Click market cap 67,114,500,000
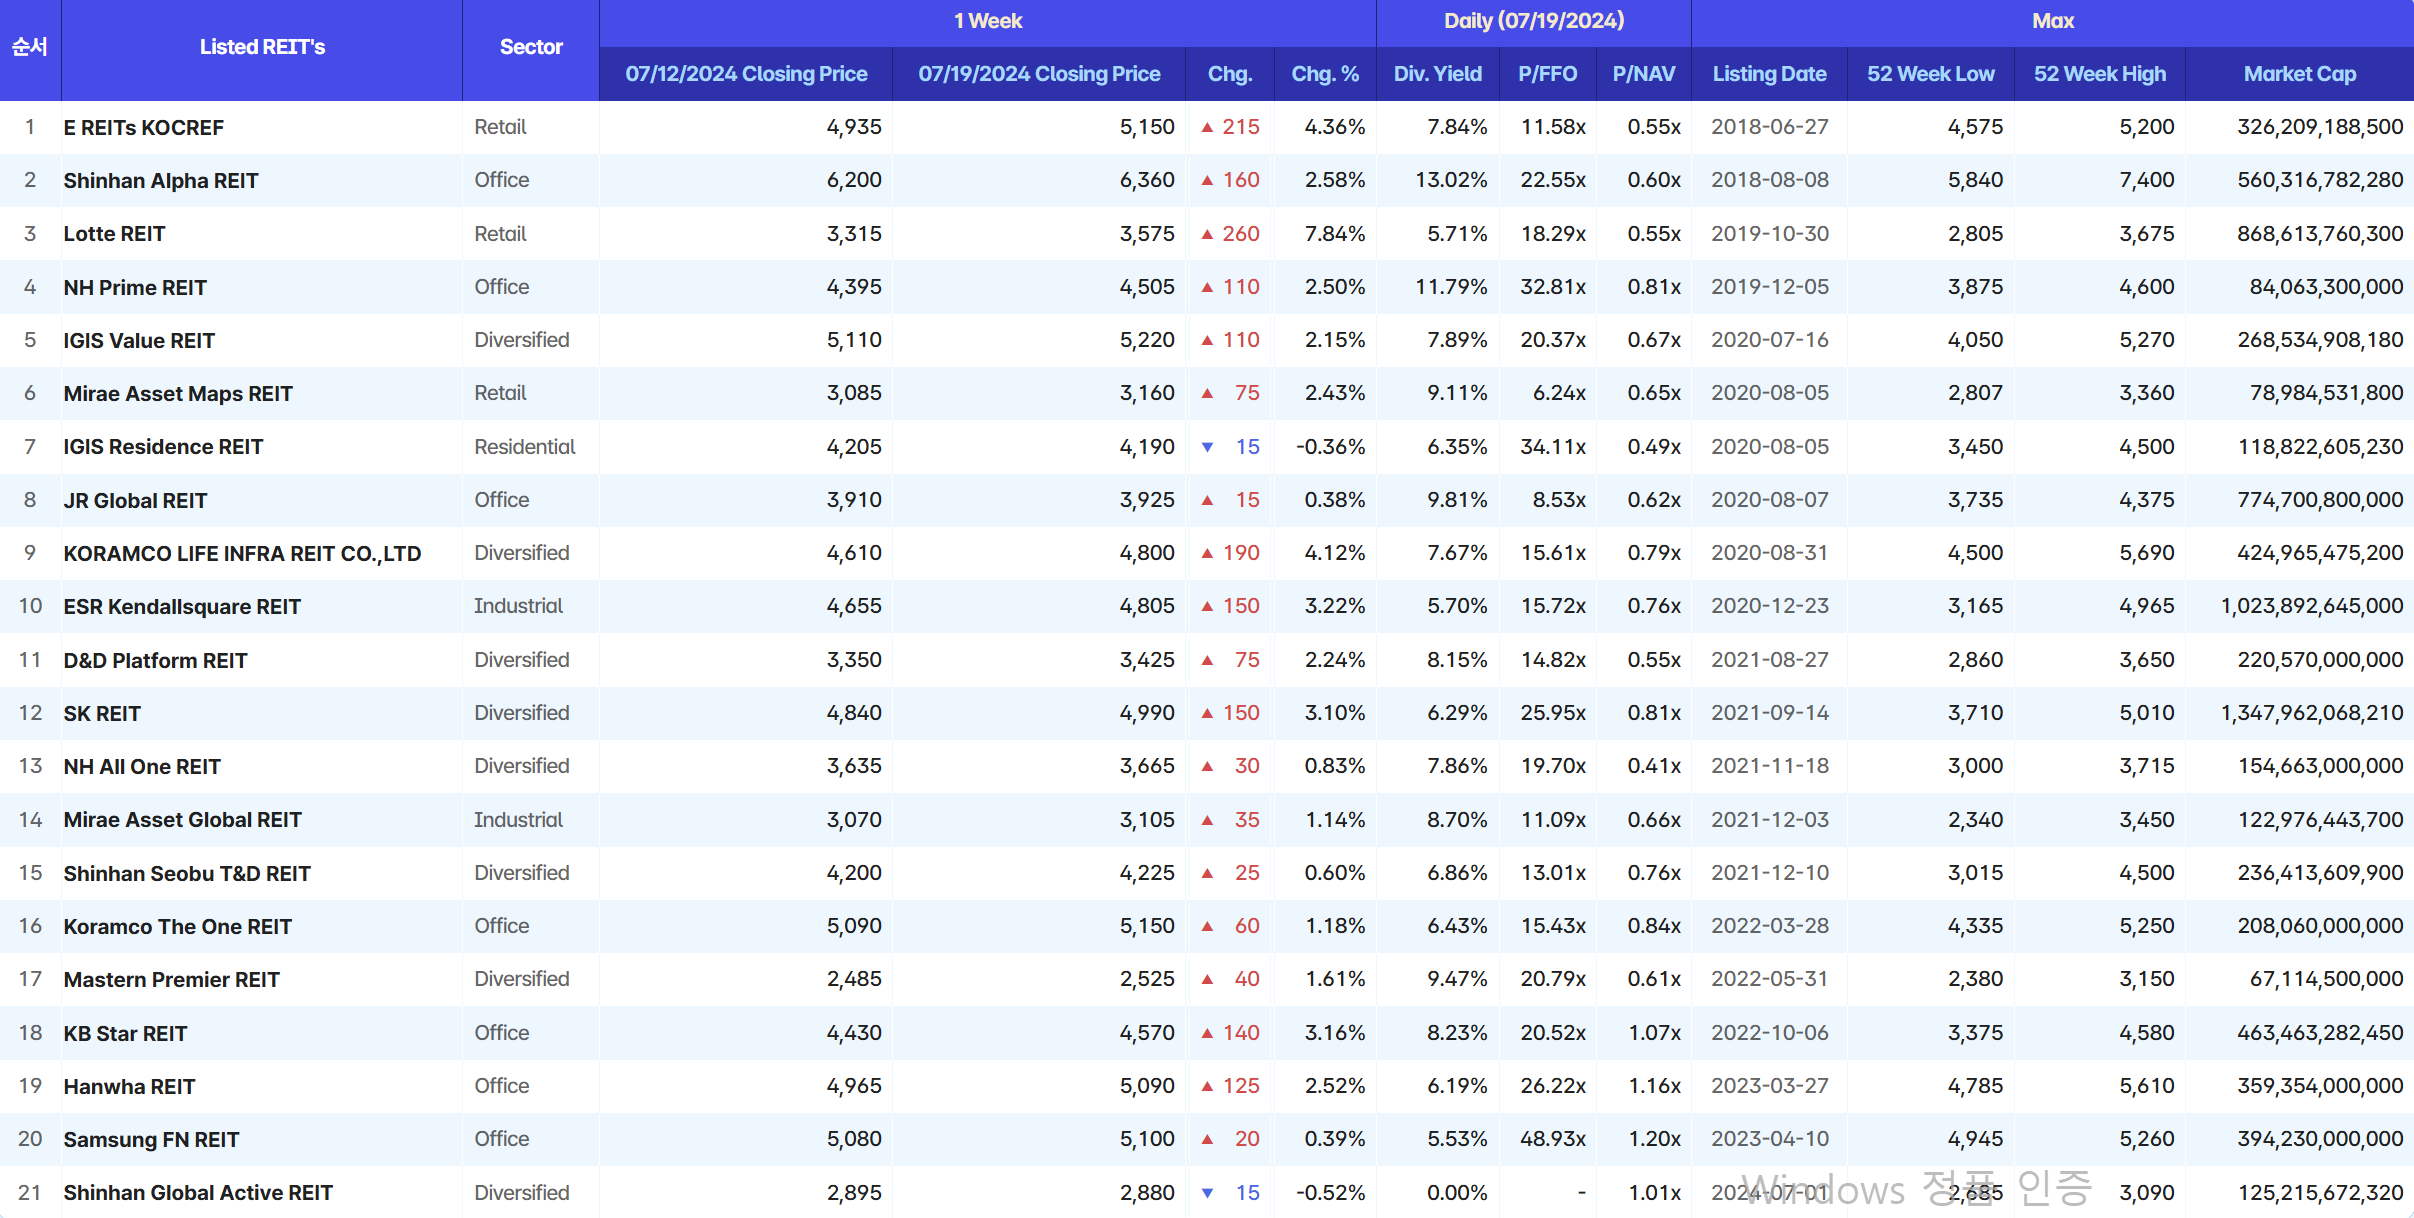2414x1218 pixels. 2326,979
